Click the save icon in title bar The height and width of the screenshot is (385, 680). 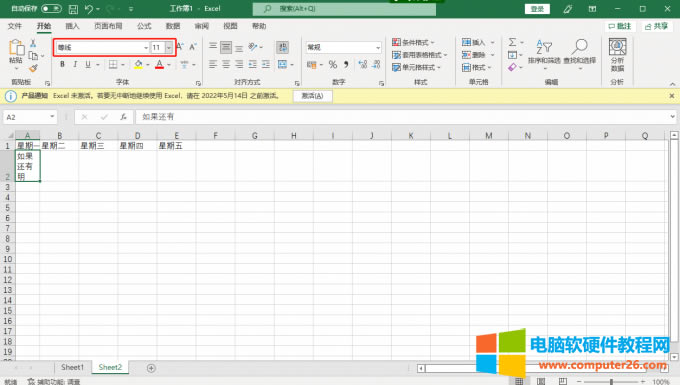[73, 9]
